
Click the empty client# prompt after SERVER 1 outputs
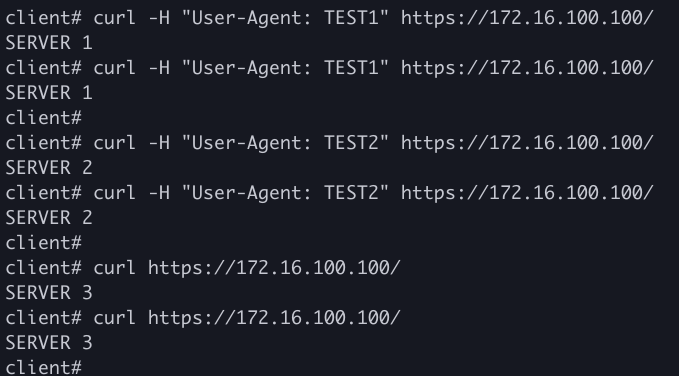[43, 118]
